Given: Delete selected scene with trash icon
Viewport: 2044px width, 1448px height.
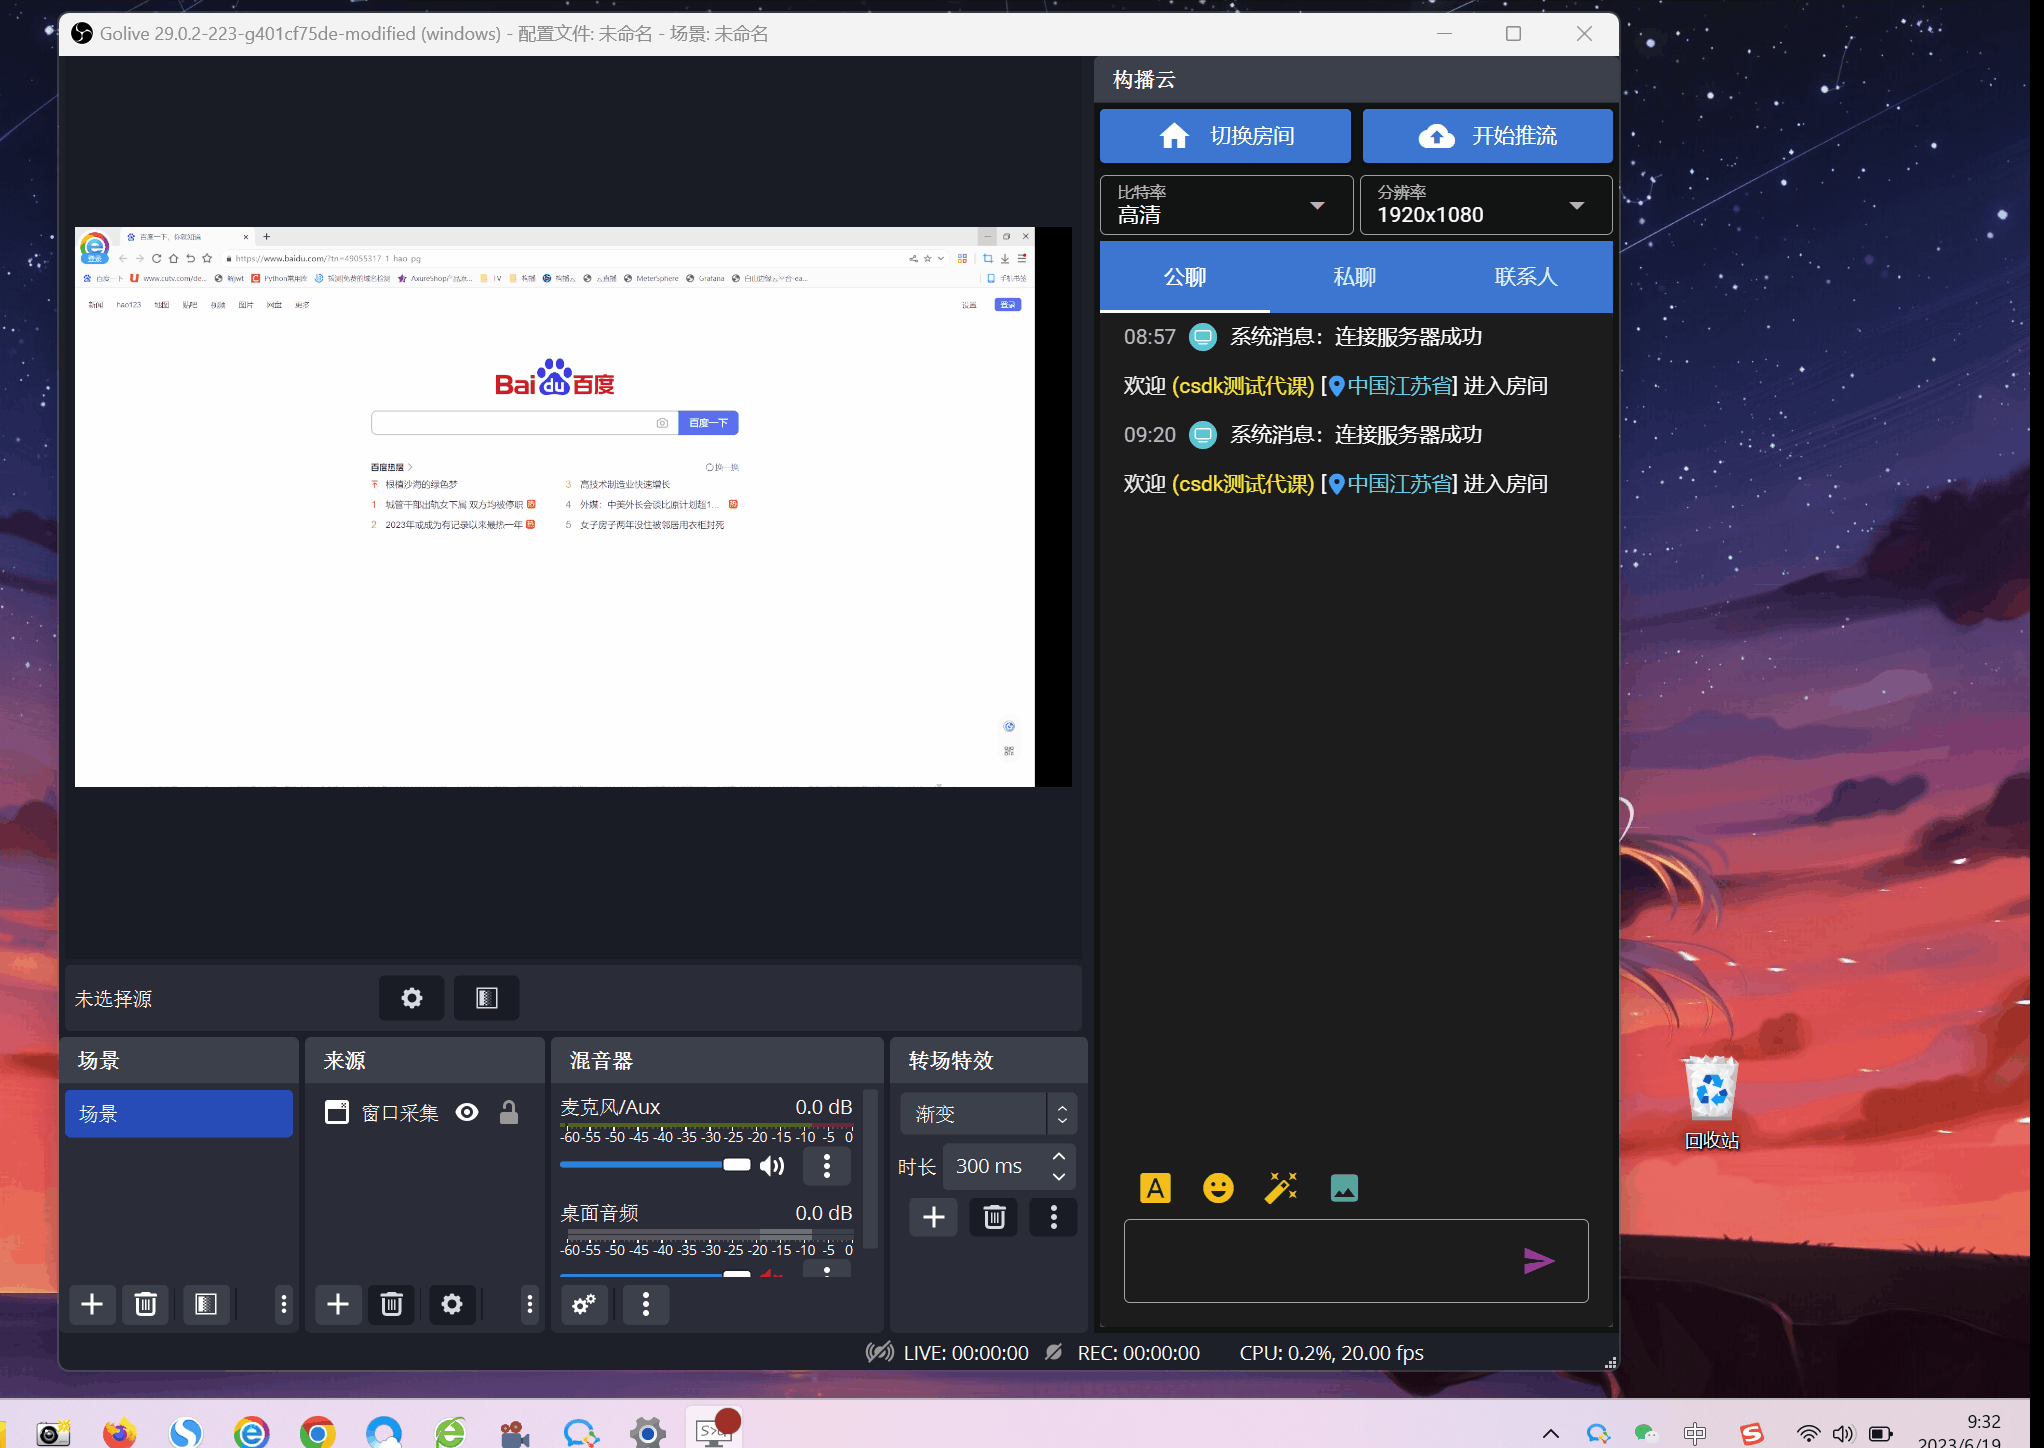Looking at the screenshot, I should click(146, 1304).
